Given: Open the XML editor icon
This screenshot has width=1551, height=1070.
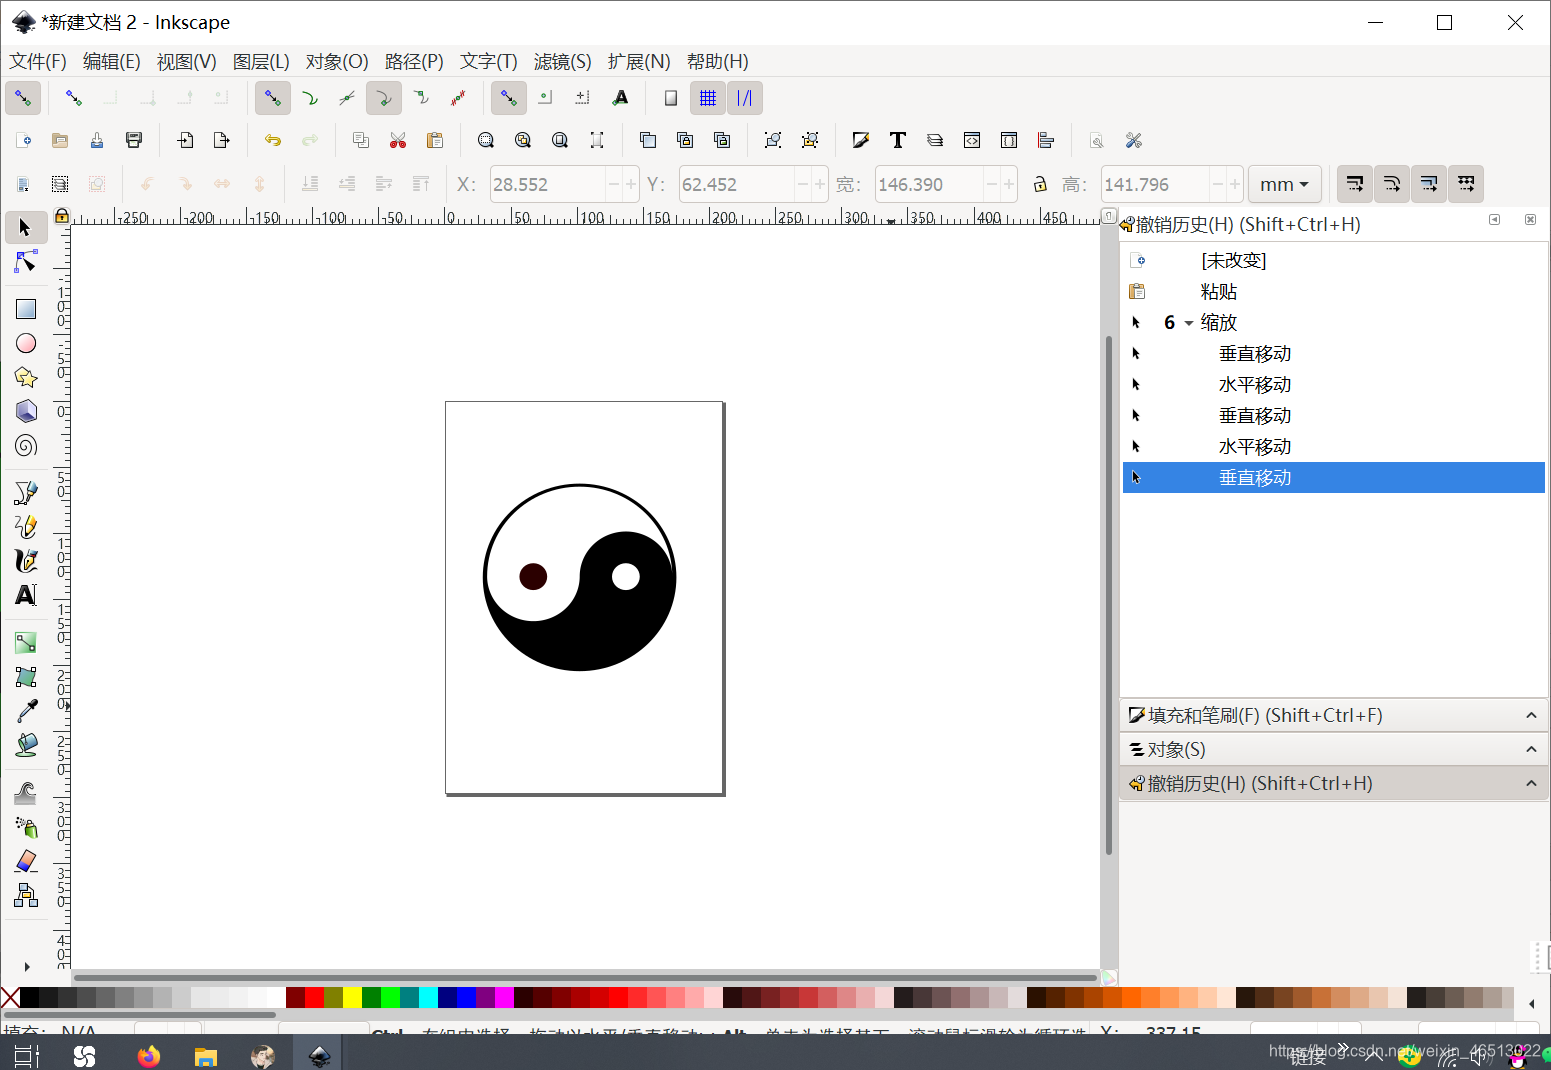Looking at the screenshot, I should click(971, 140).
